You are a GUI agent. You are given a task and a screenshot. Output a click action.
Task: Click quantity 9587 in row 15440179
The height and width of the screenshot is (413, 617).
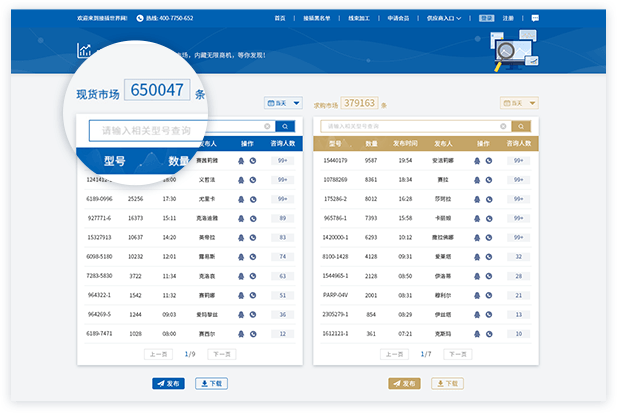click(371, 160)
